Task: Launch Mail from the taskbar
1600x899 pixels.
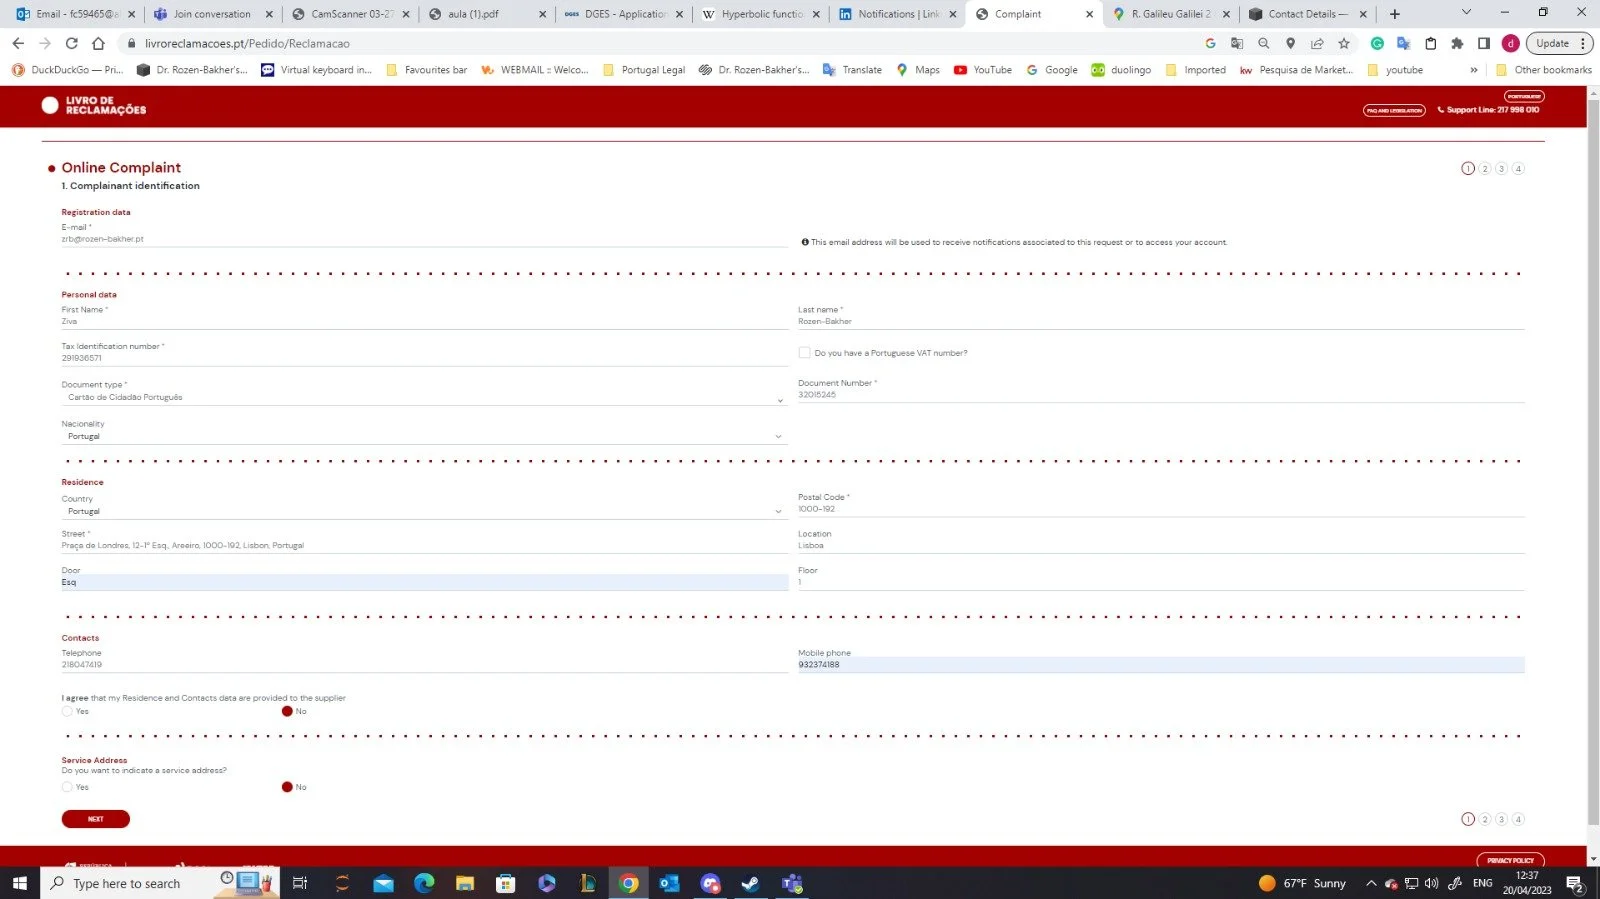Action: (383, 883)
